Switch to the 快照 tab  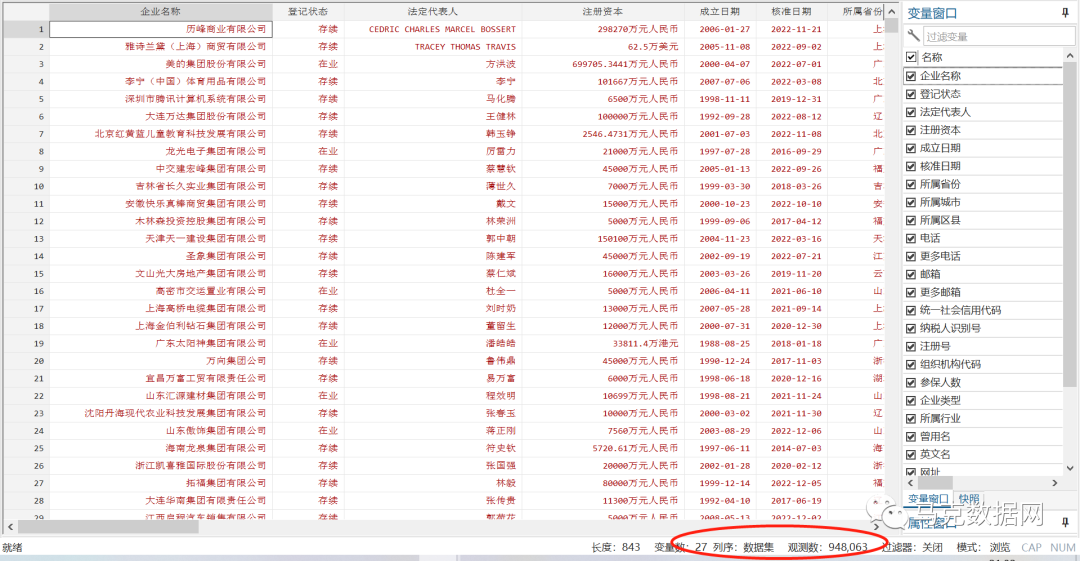click(968, 498)
